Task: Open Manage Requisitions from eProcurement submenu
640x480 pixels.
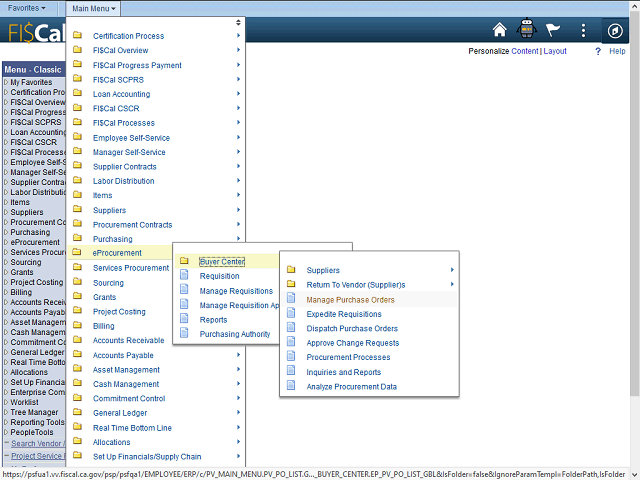Action: point(236,291)
